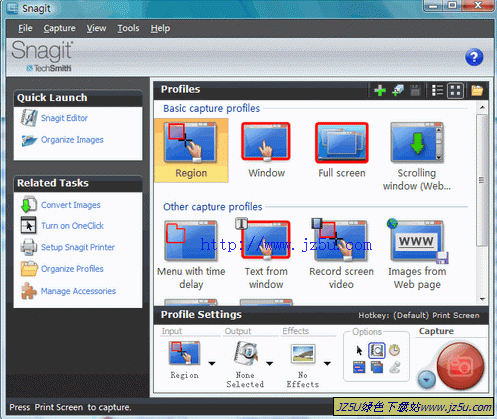Screen dimensions: 497x419
Task: Open capture mode dropdown beside Capture button
Action: click(x=426, y=379)
